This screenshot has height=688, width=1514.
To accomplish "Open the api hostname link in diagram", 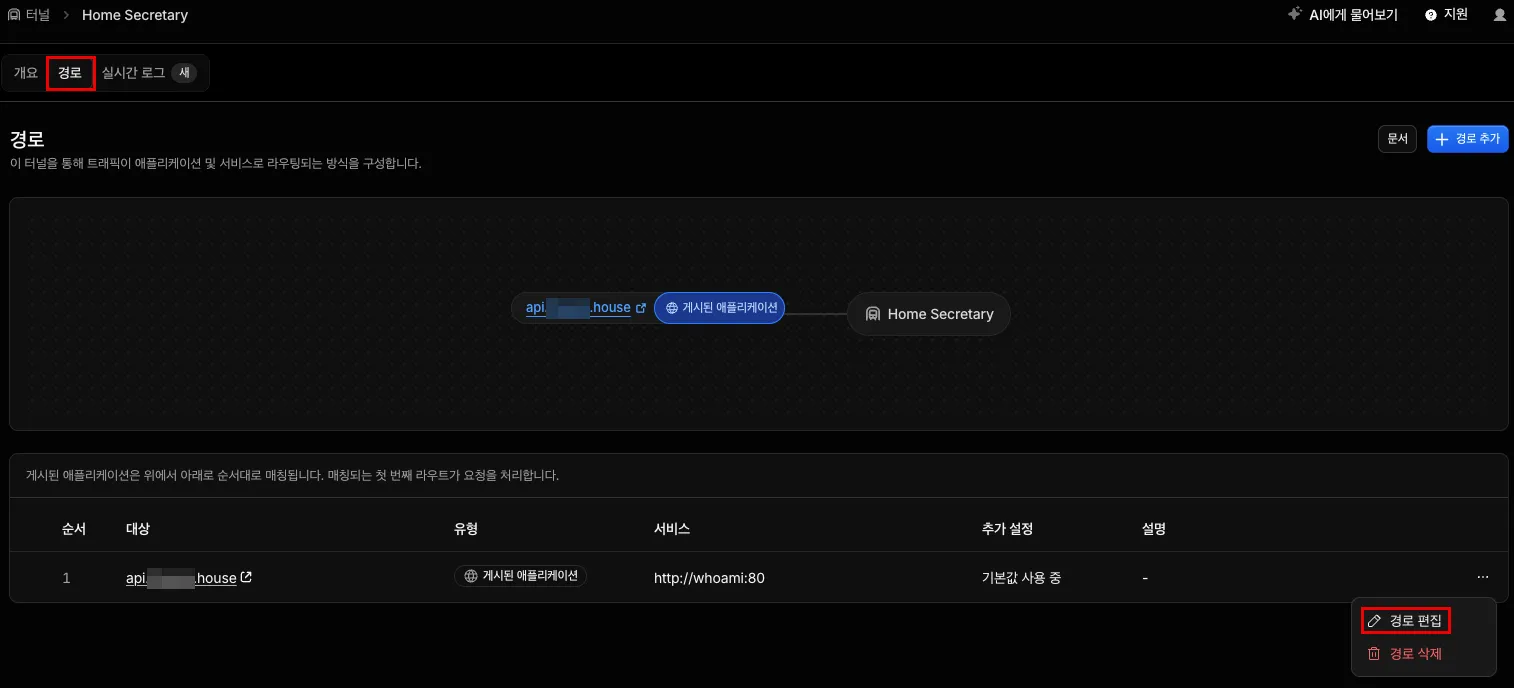I will [578, 308].
